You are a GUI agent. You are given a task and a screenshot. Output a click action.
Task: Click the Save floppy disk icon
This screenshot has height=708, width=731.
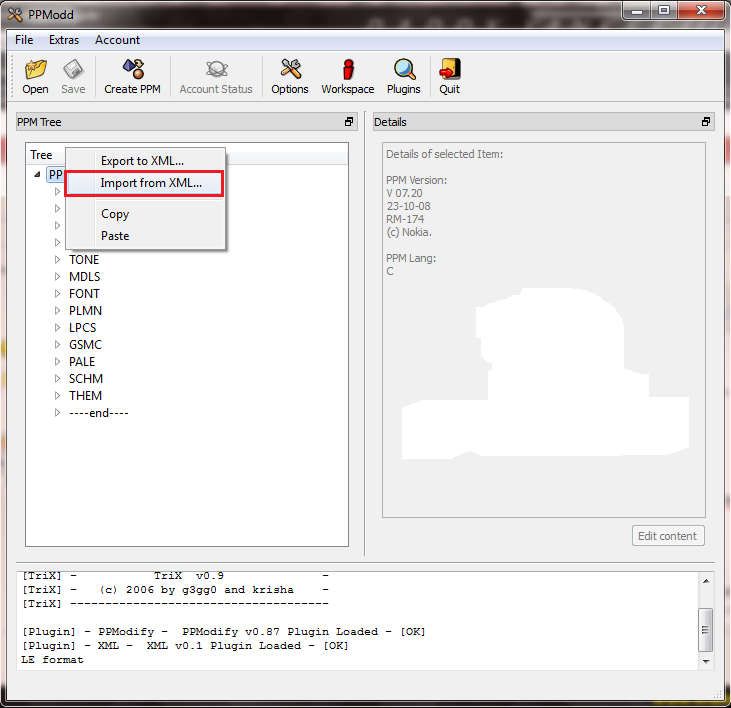[73, 69]
